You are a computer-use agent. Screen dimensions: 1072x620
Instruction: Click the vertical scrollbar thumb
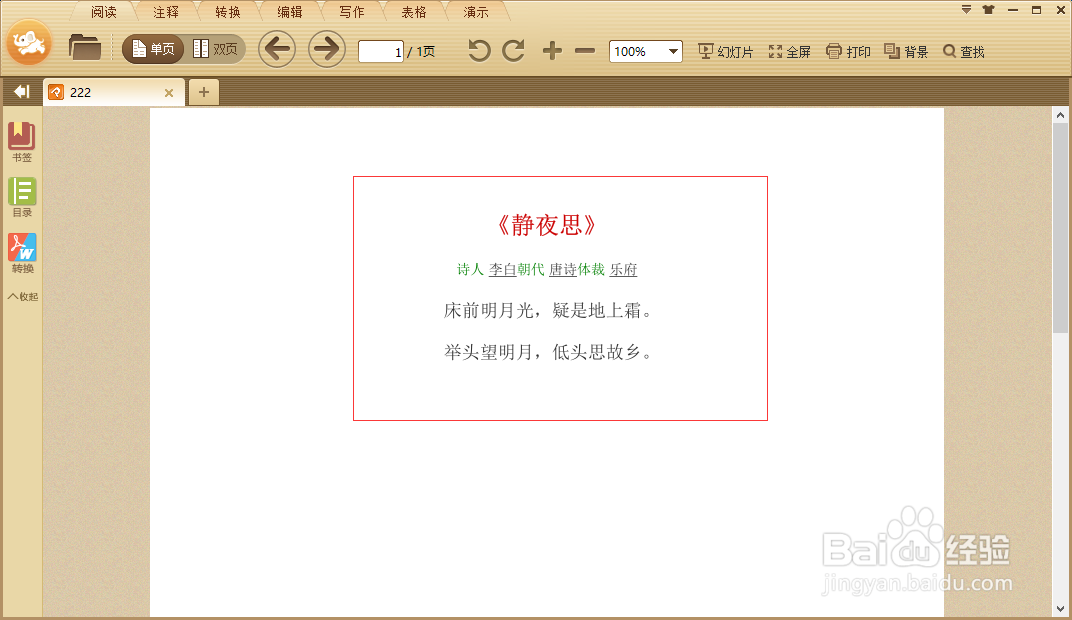[x=1060, y=229]
